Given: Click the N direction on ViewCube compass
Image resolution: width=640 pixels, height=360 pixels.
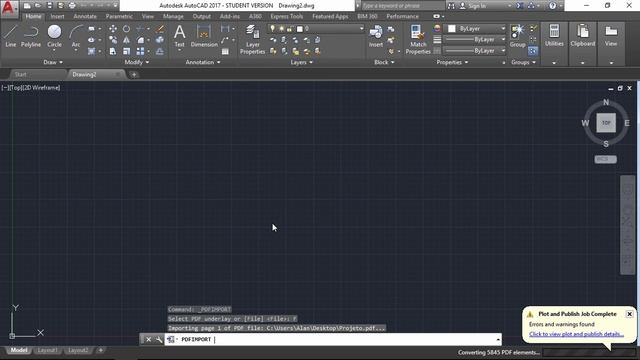Looking at the screenshot, I should [x=606, y=102].
